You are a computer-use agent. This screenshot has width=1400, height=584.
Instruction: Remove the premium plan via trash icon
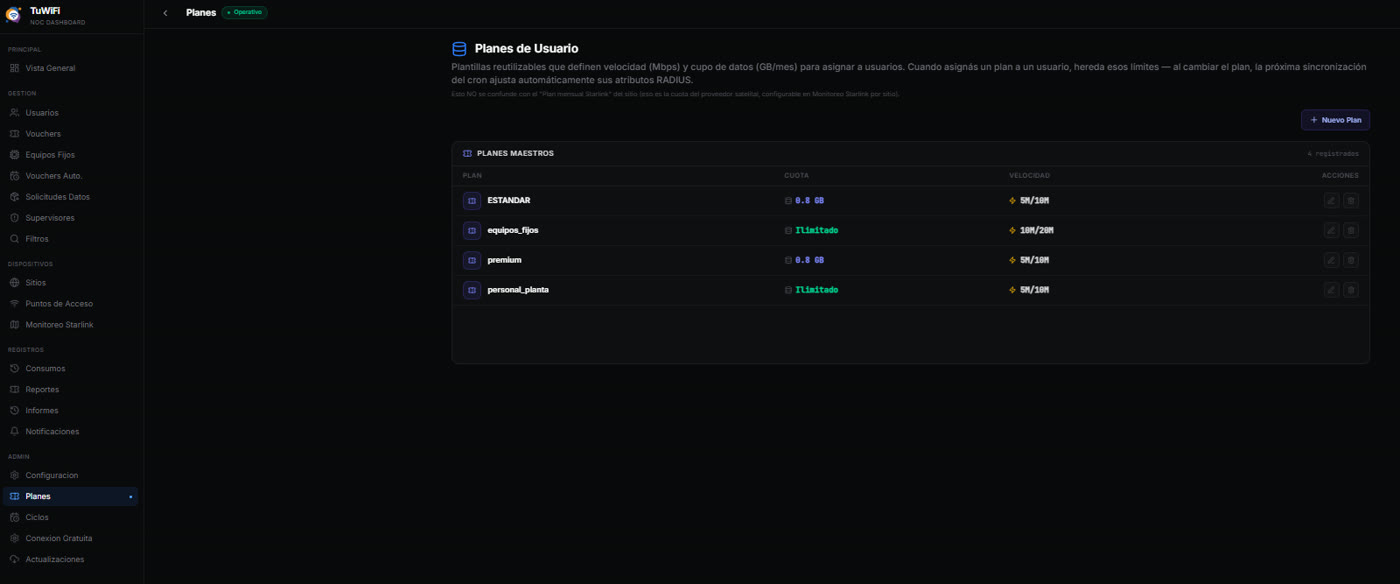[1351, 260]
